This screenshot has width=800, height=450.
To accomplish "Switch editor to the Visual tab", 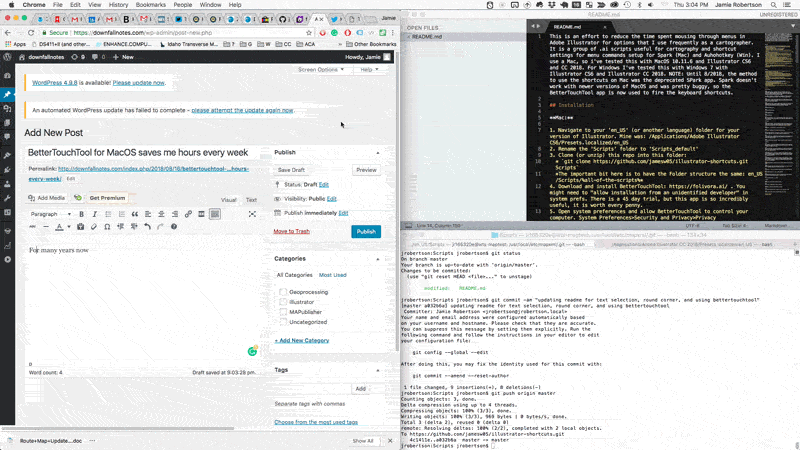I will (229, 200).
